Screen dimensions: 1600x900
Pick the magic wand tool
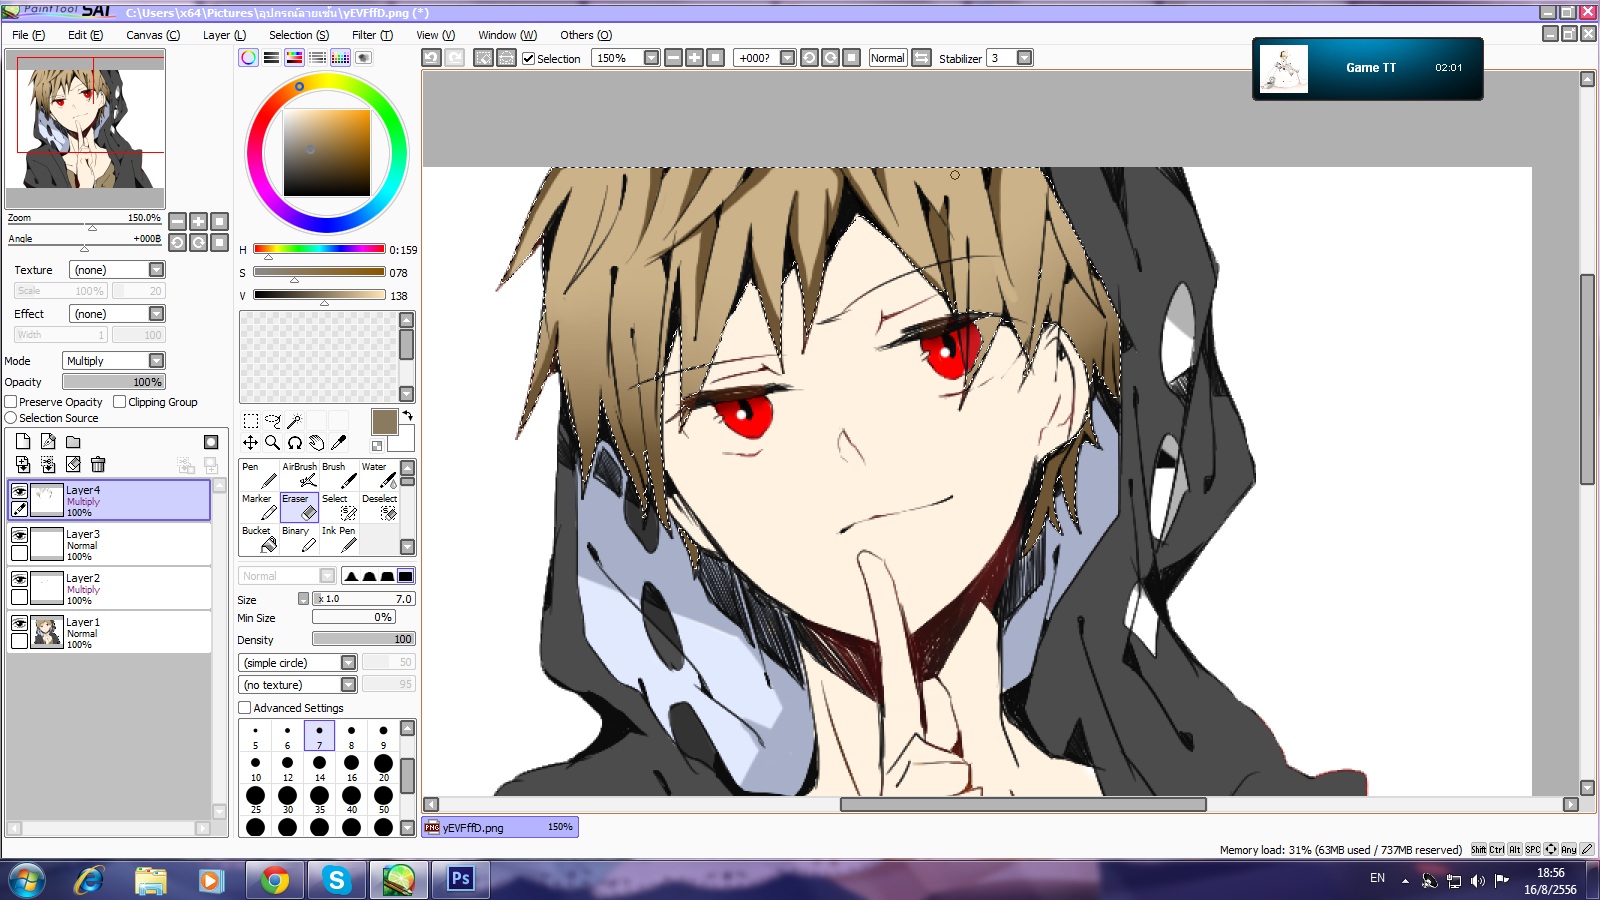coord(294,421)
